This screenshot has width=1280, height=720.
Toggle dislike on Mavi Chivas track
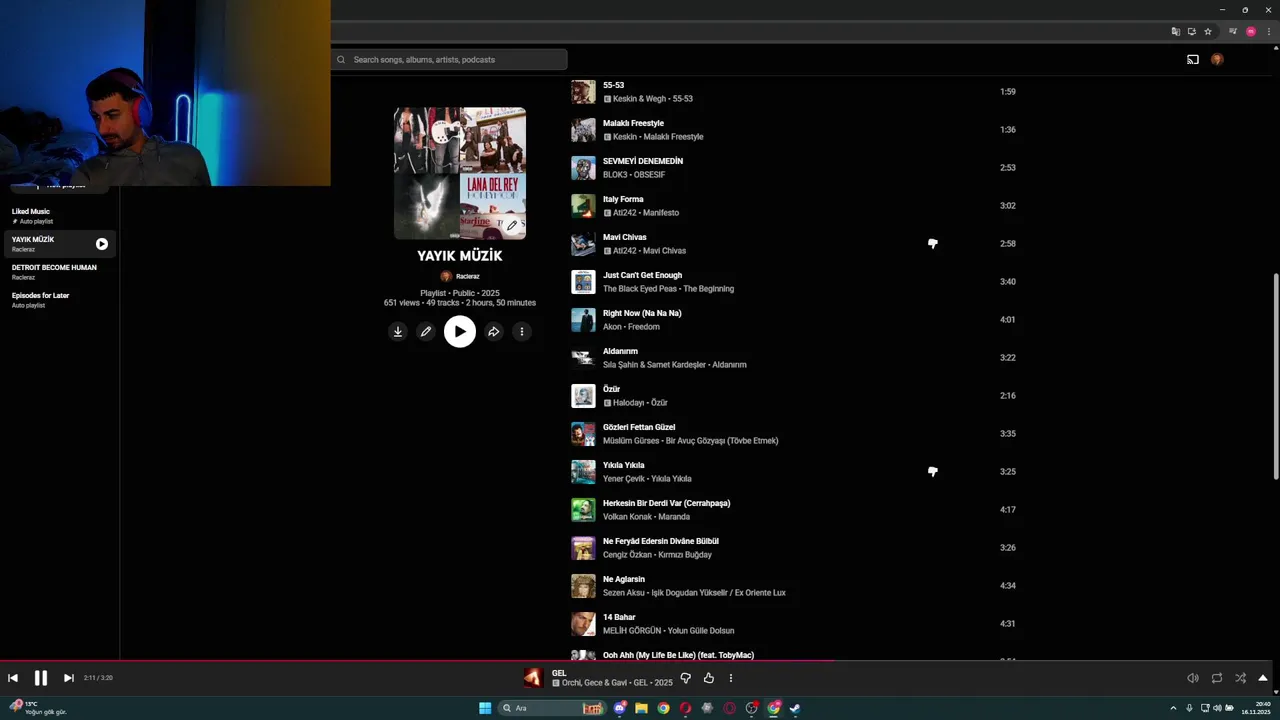932,244
